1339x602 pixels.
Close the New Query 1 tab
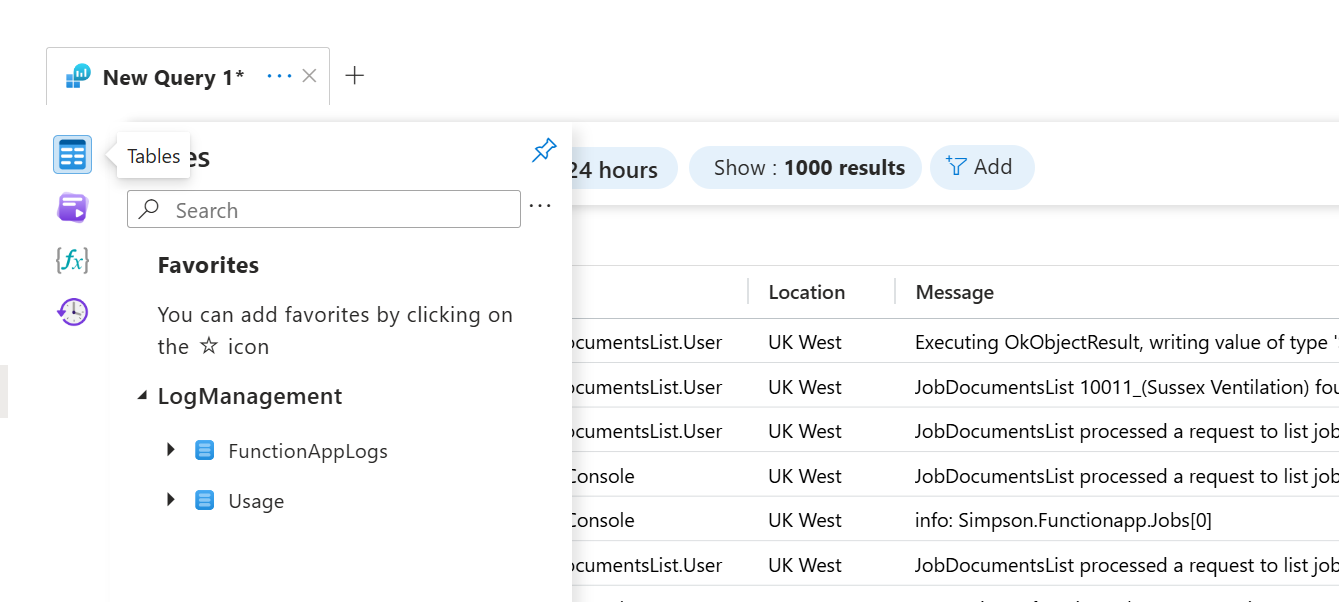[310, 76]
